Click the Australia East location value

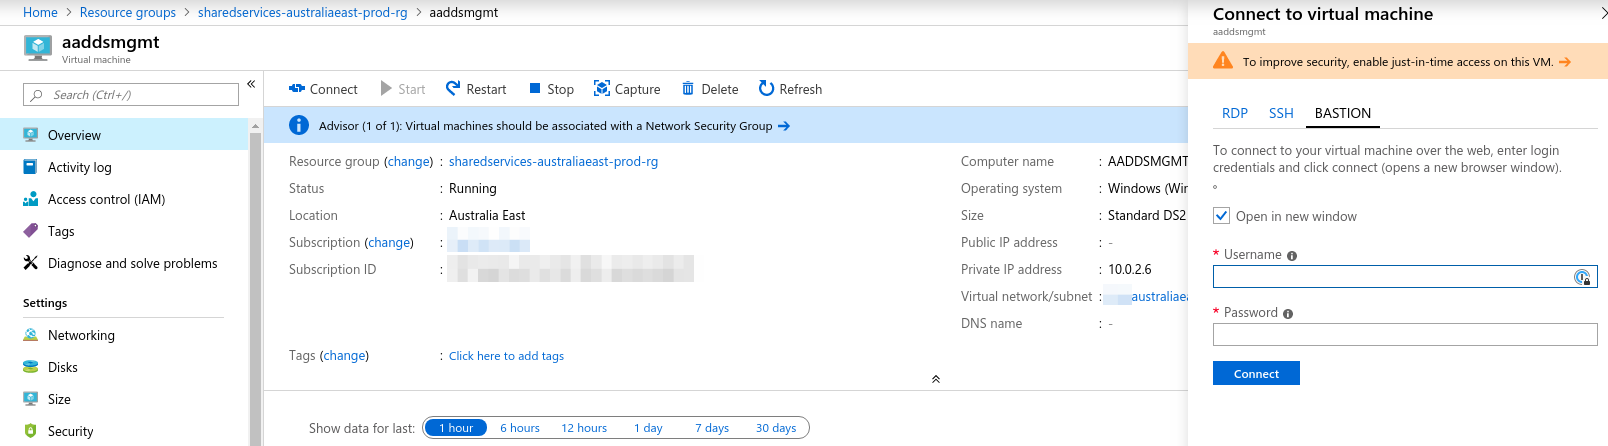pyautogui.click(x=487, y=215)
